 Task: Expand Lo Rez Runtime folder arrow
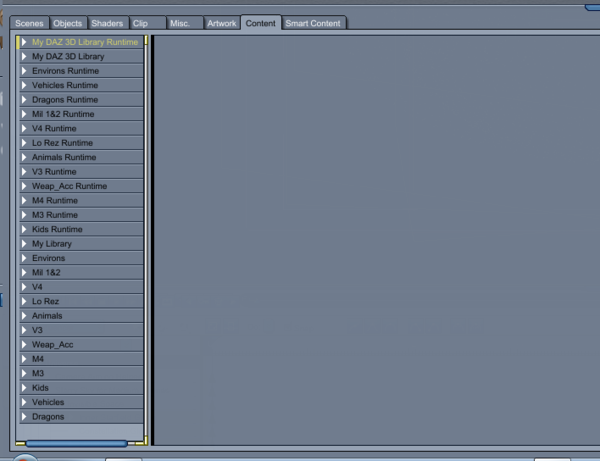(24, 143)
